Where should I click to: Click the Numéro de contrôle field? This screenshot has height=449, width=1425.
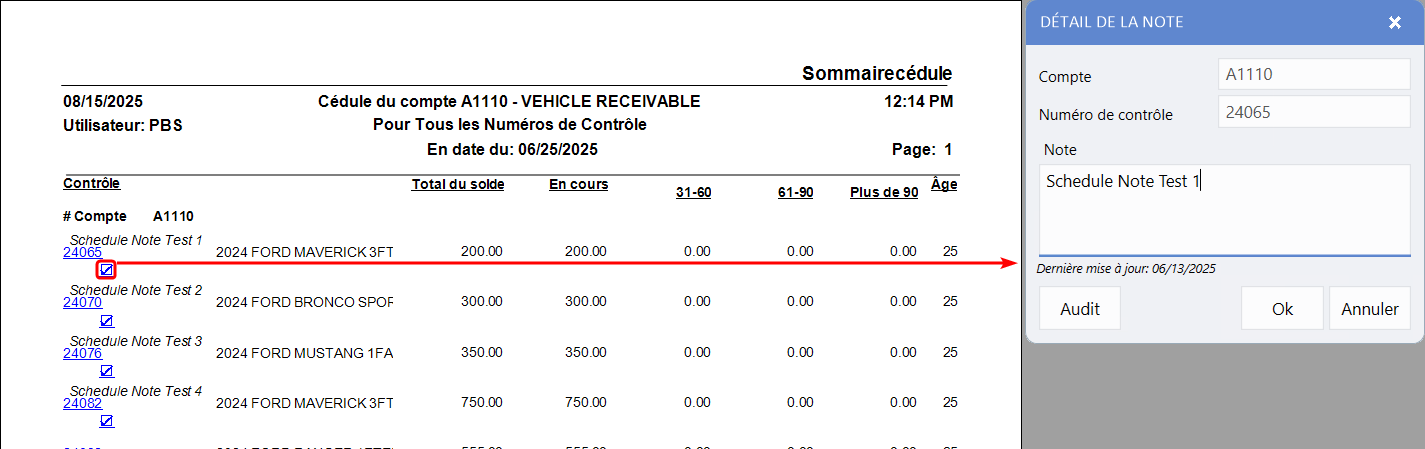click(1313, 113)
